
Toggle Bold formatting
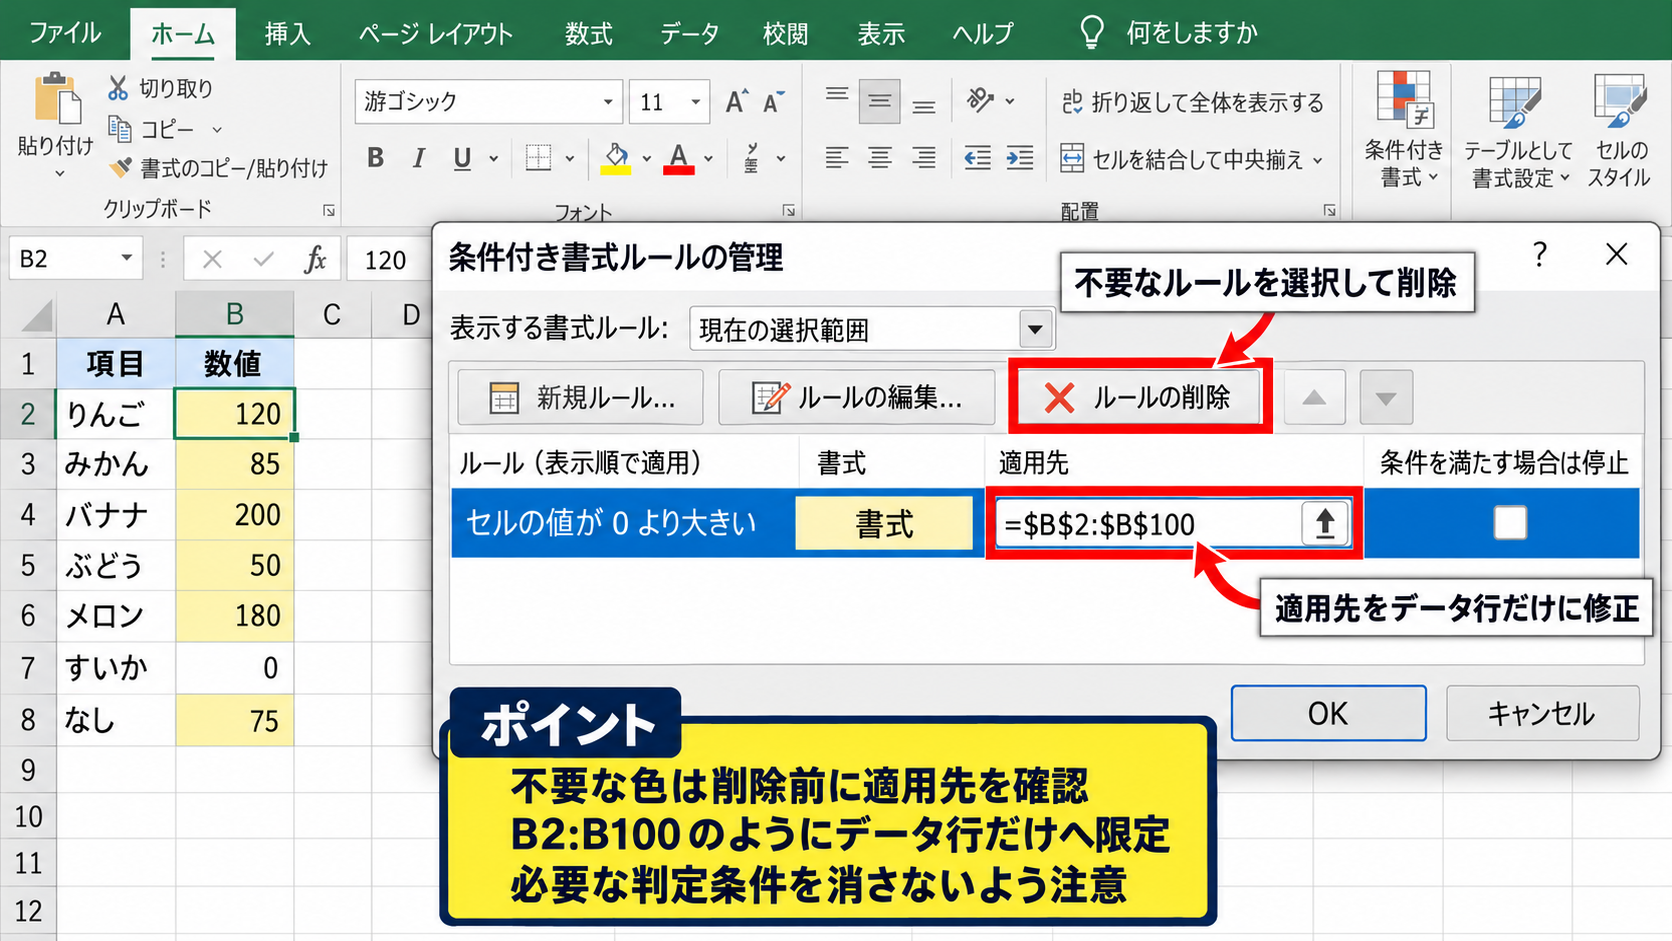[376, 158]
